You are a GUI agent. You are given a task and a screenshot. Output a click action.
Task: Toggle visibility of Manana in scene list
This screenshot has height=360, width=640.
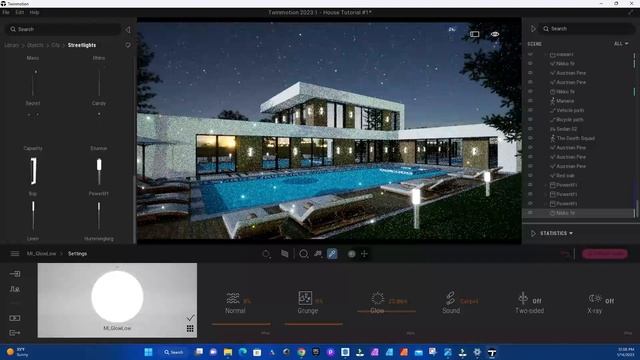coord(530,101)
